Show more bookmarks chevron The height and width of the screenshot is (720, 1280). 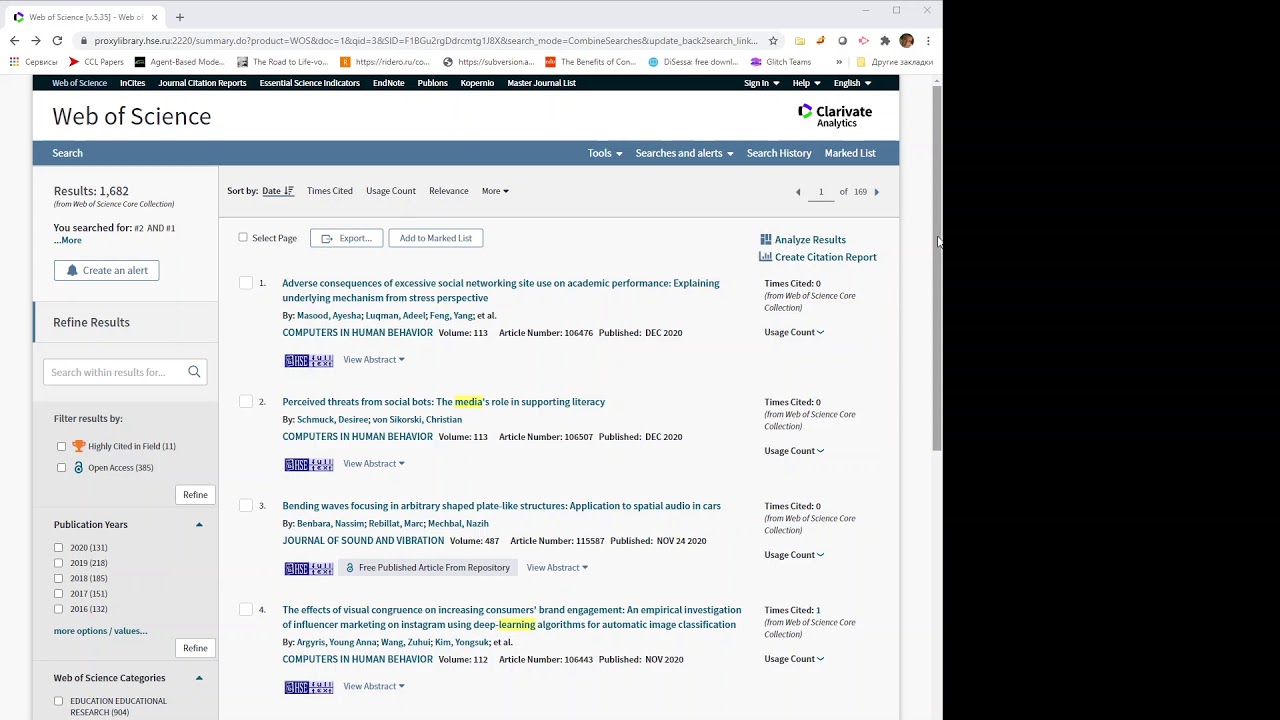point(839,62)
